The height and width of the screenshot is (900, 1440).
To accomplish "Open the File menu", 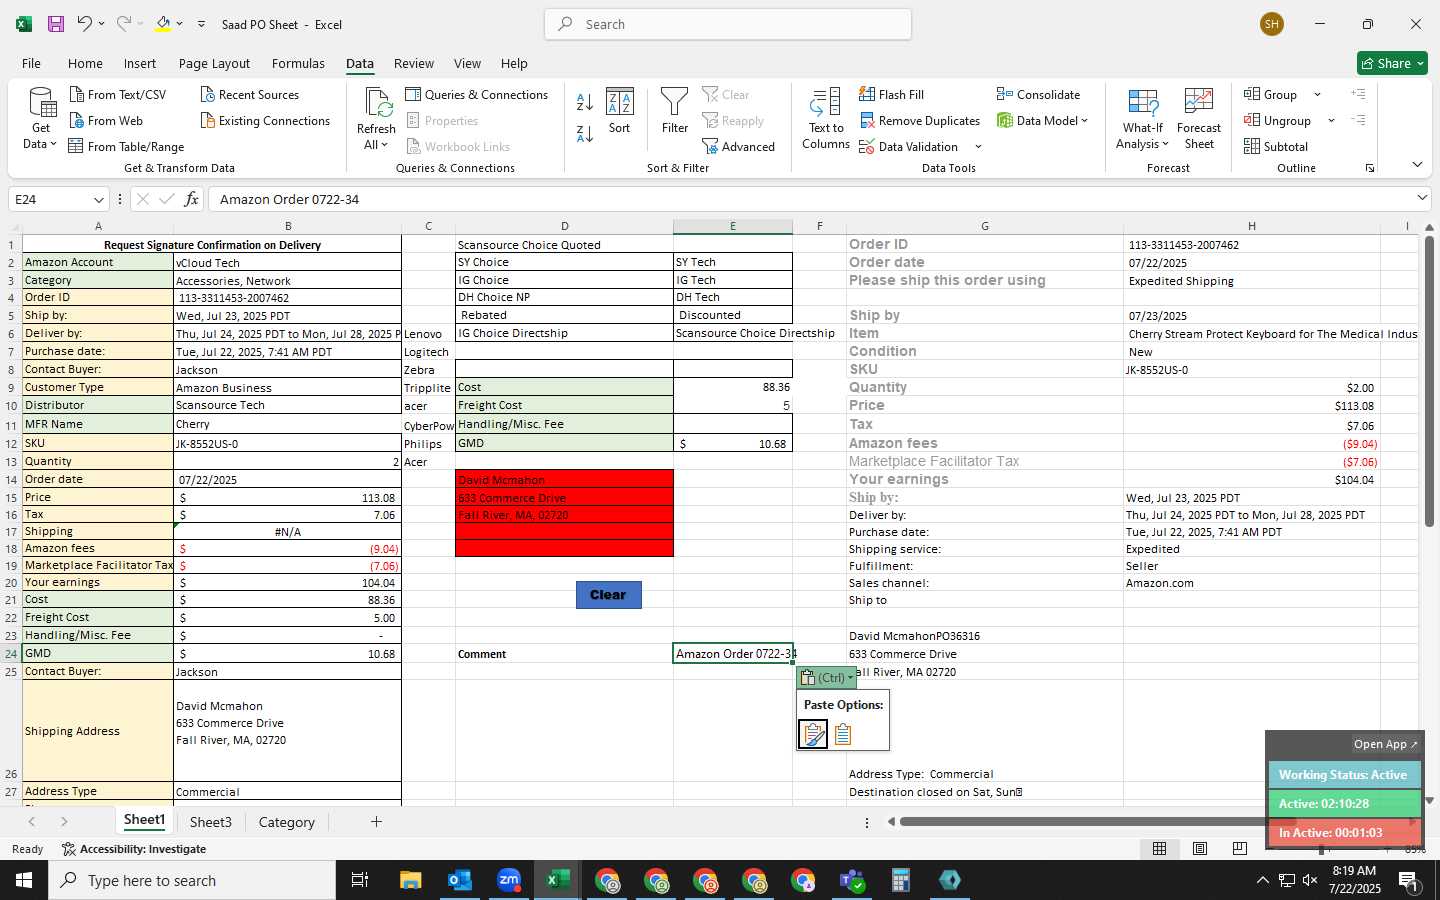I will click(32, 63).
